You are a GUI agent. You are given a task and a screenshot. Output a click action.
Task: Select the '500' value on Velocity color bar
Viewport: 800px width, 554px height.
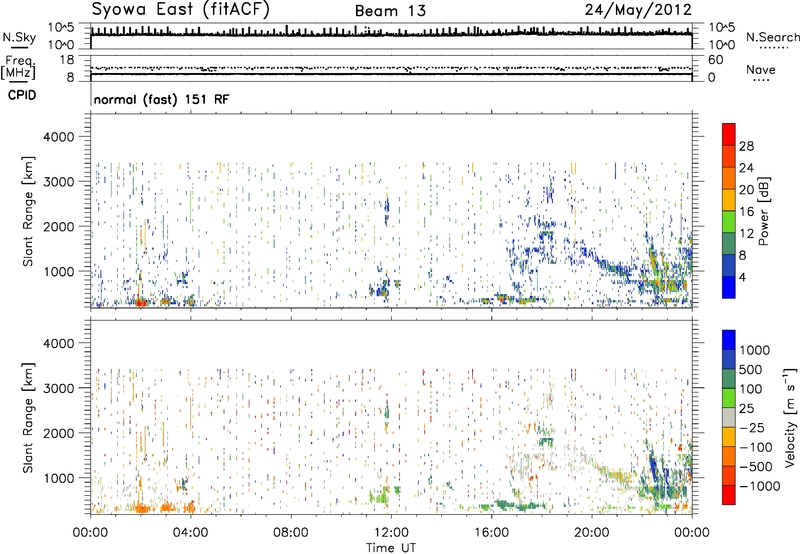coord(751,369)
